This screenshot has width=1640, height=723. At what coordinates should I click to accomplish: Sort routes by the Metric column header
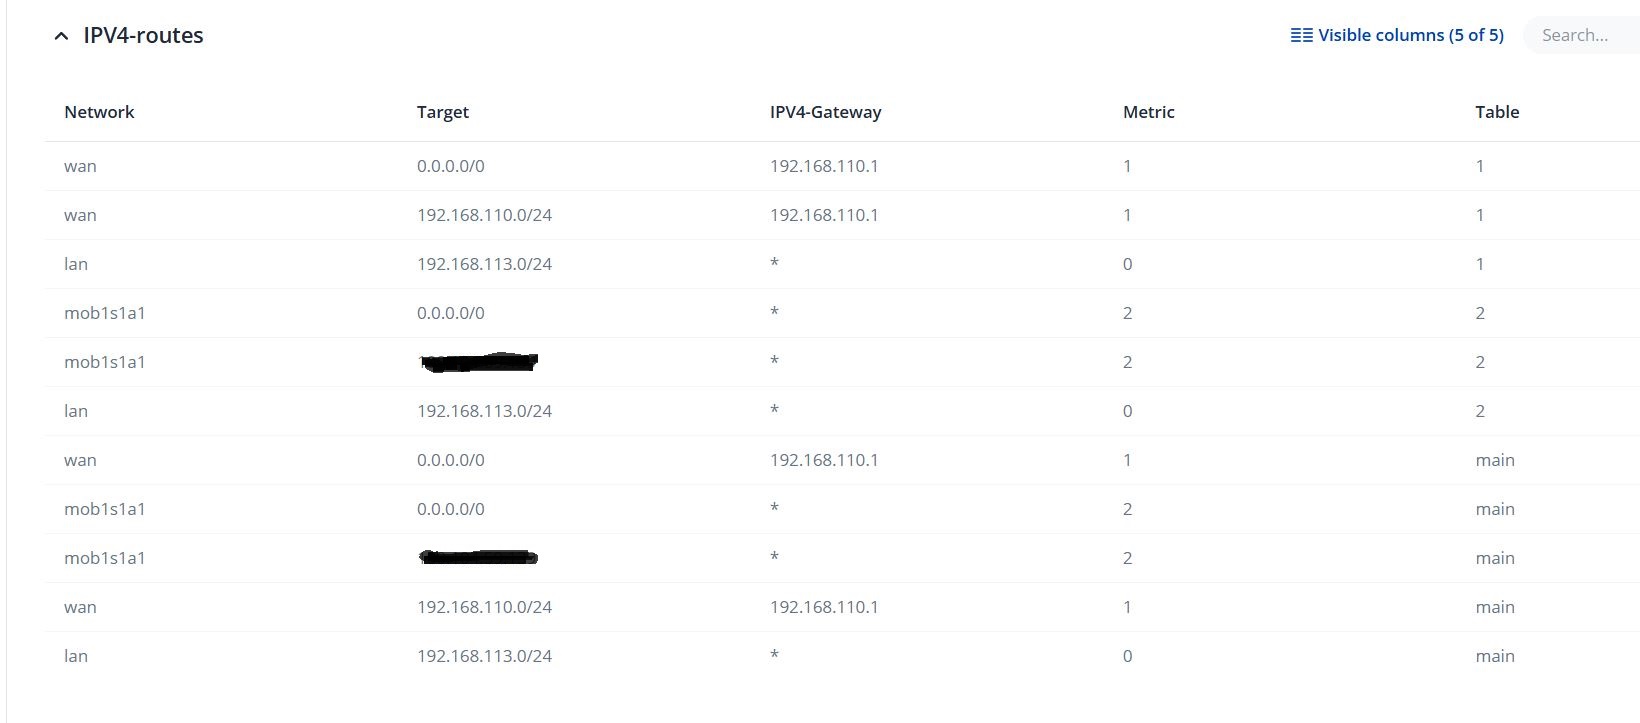point(1148,112)
